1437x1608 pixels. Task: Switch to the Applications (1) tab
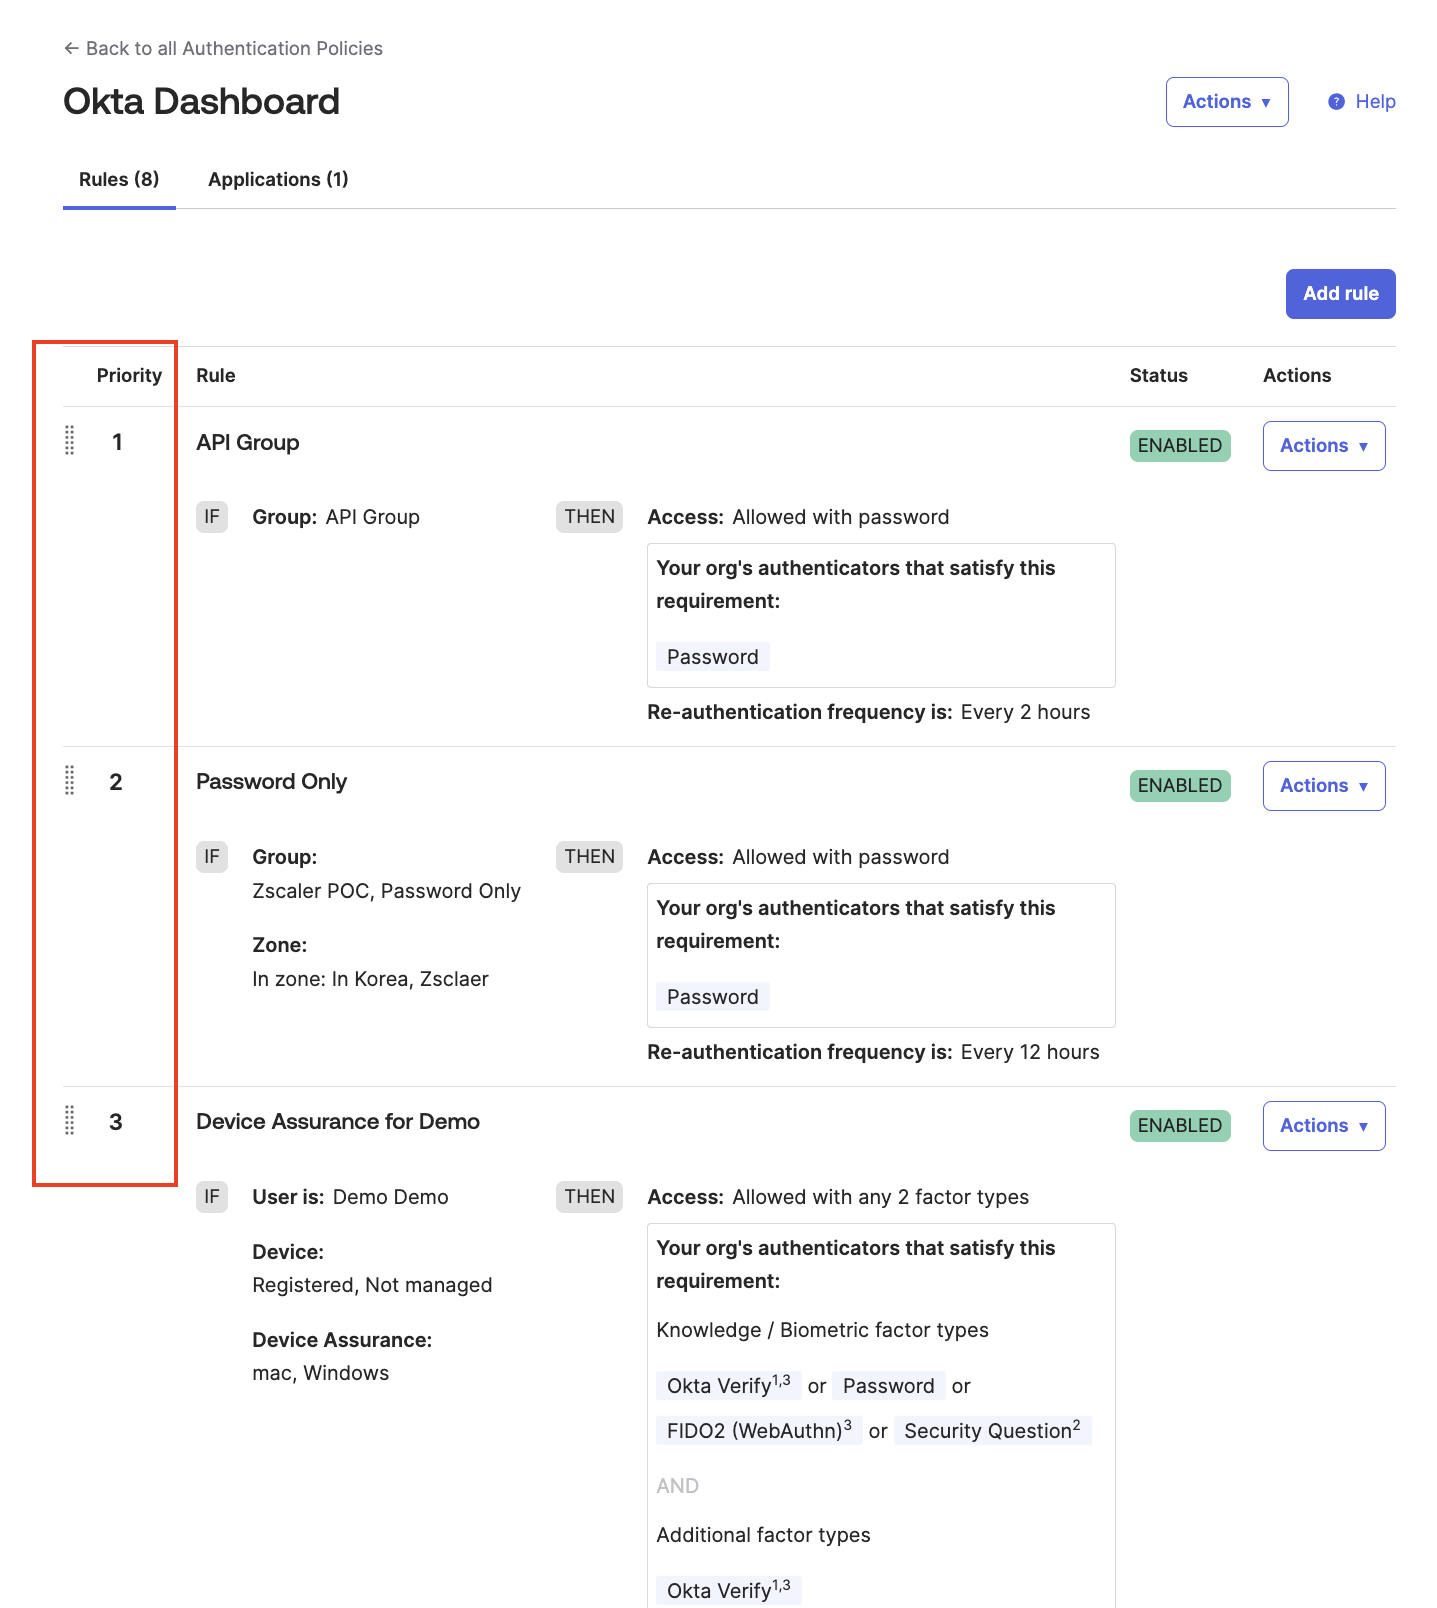[278, 179]
